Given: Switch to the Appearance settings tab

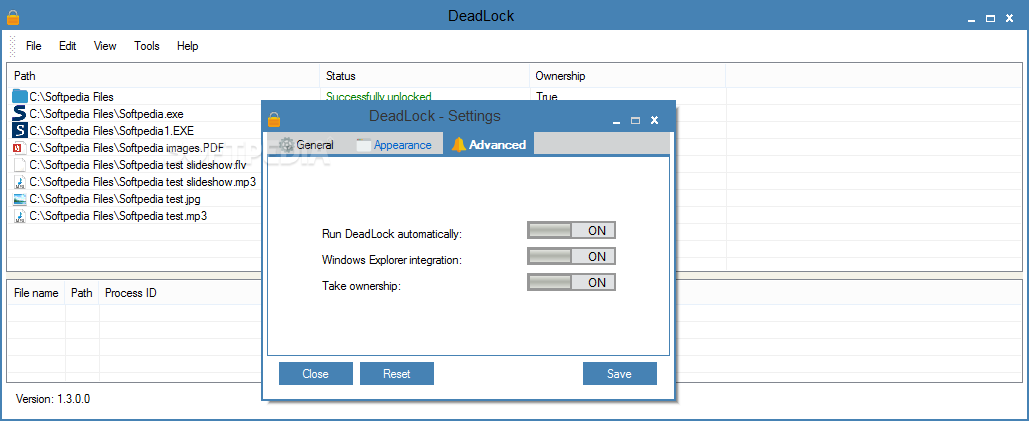Looking at the screenshot, I should pyautogui.click(x=394, y=145).
